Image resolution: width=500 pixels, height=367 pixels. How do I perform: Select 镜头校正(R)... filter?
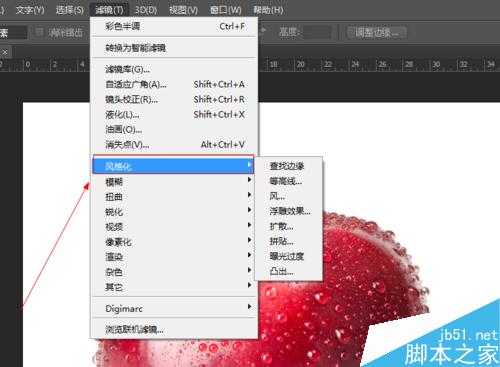174,99
